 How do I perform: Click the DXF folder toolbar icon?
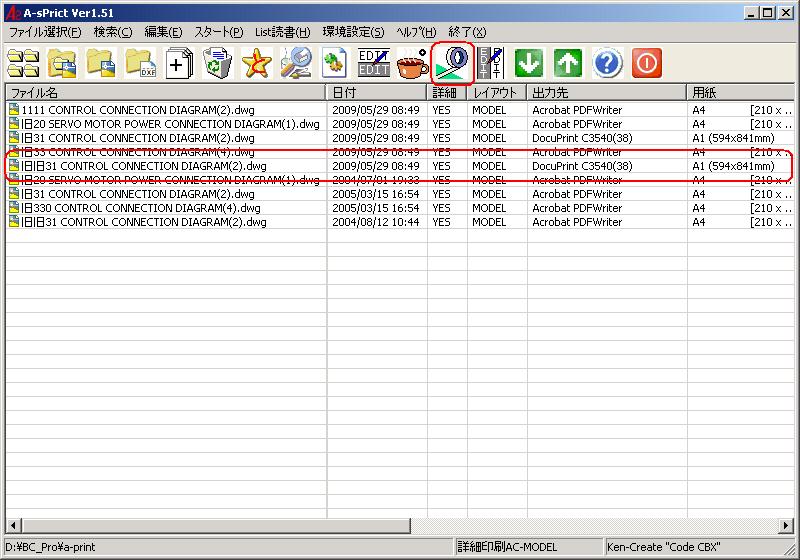coord(140,64)
